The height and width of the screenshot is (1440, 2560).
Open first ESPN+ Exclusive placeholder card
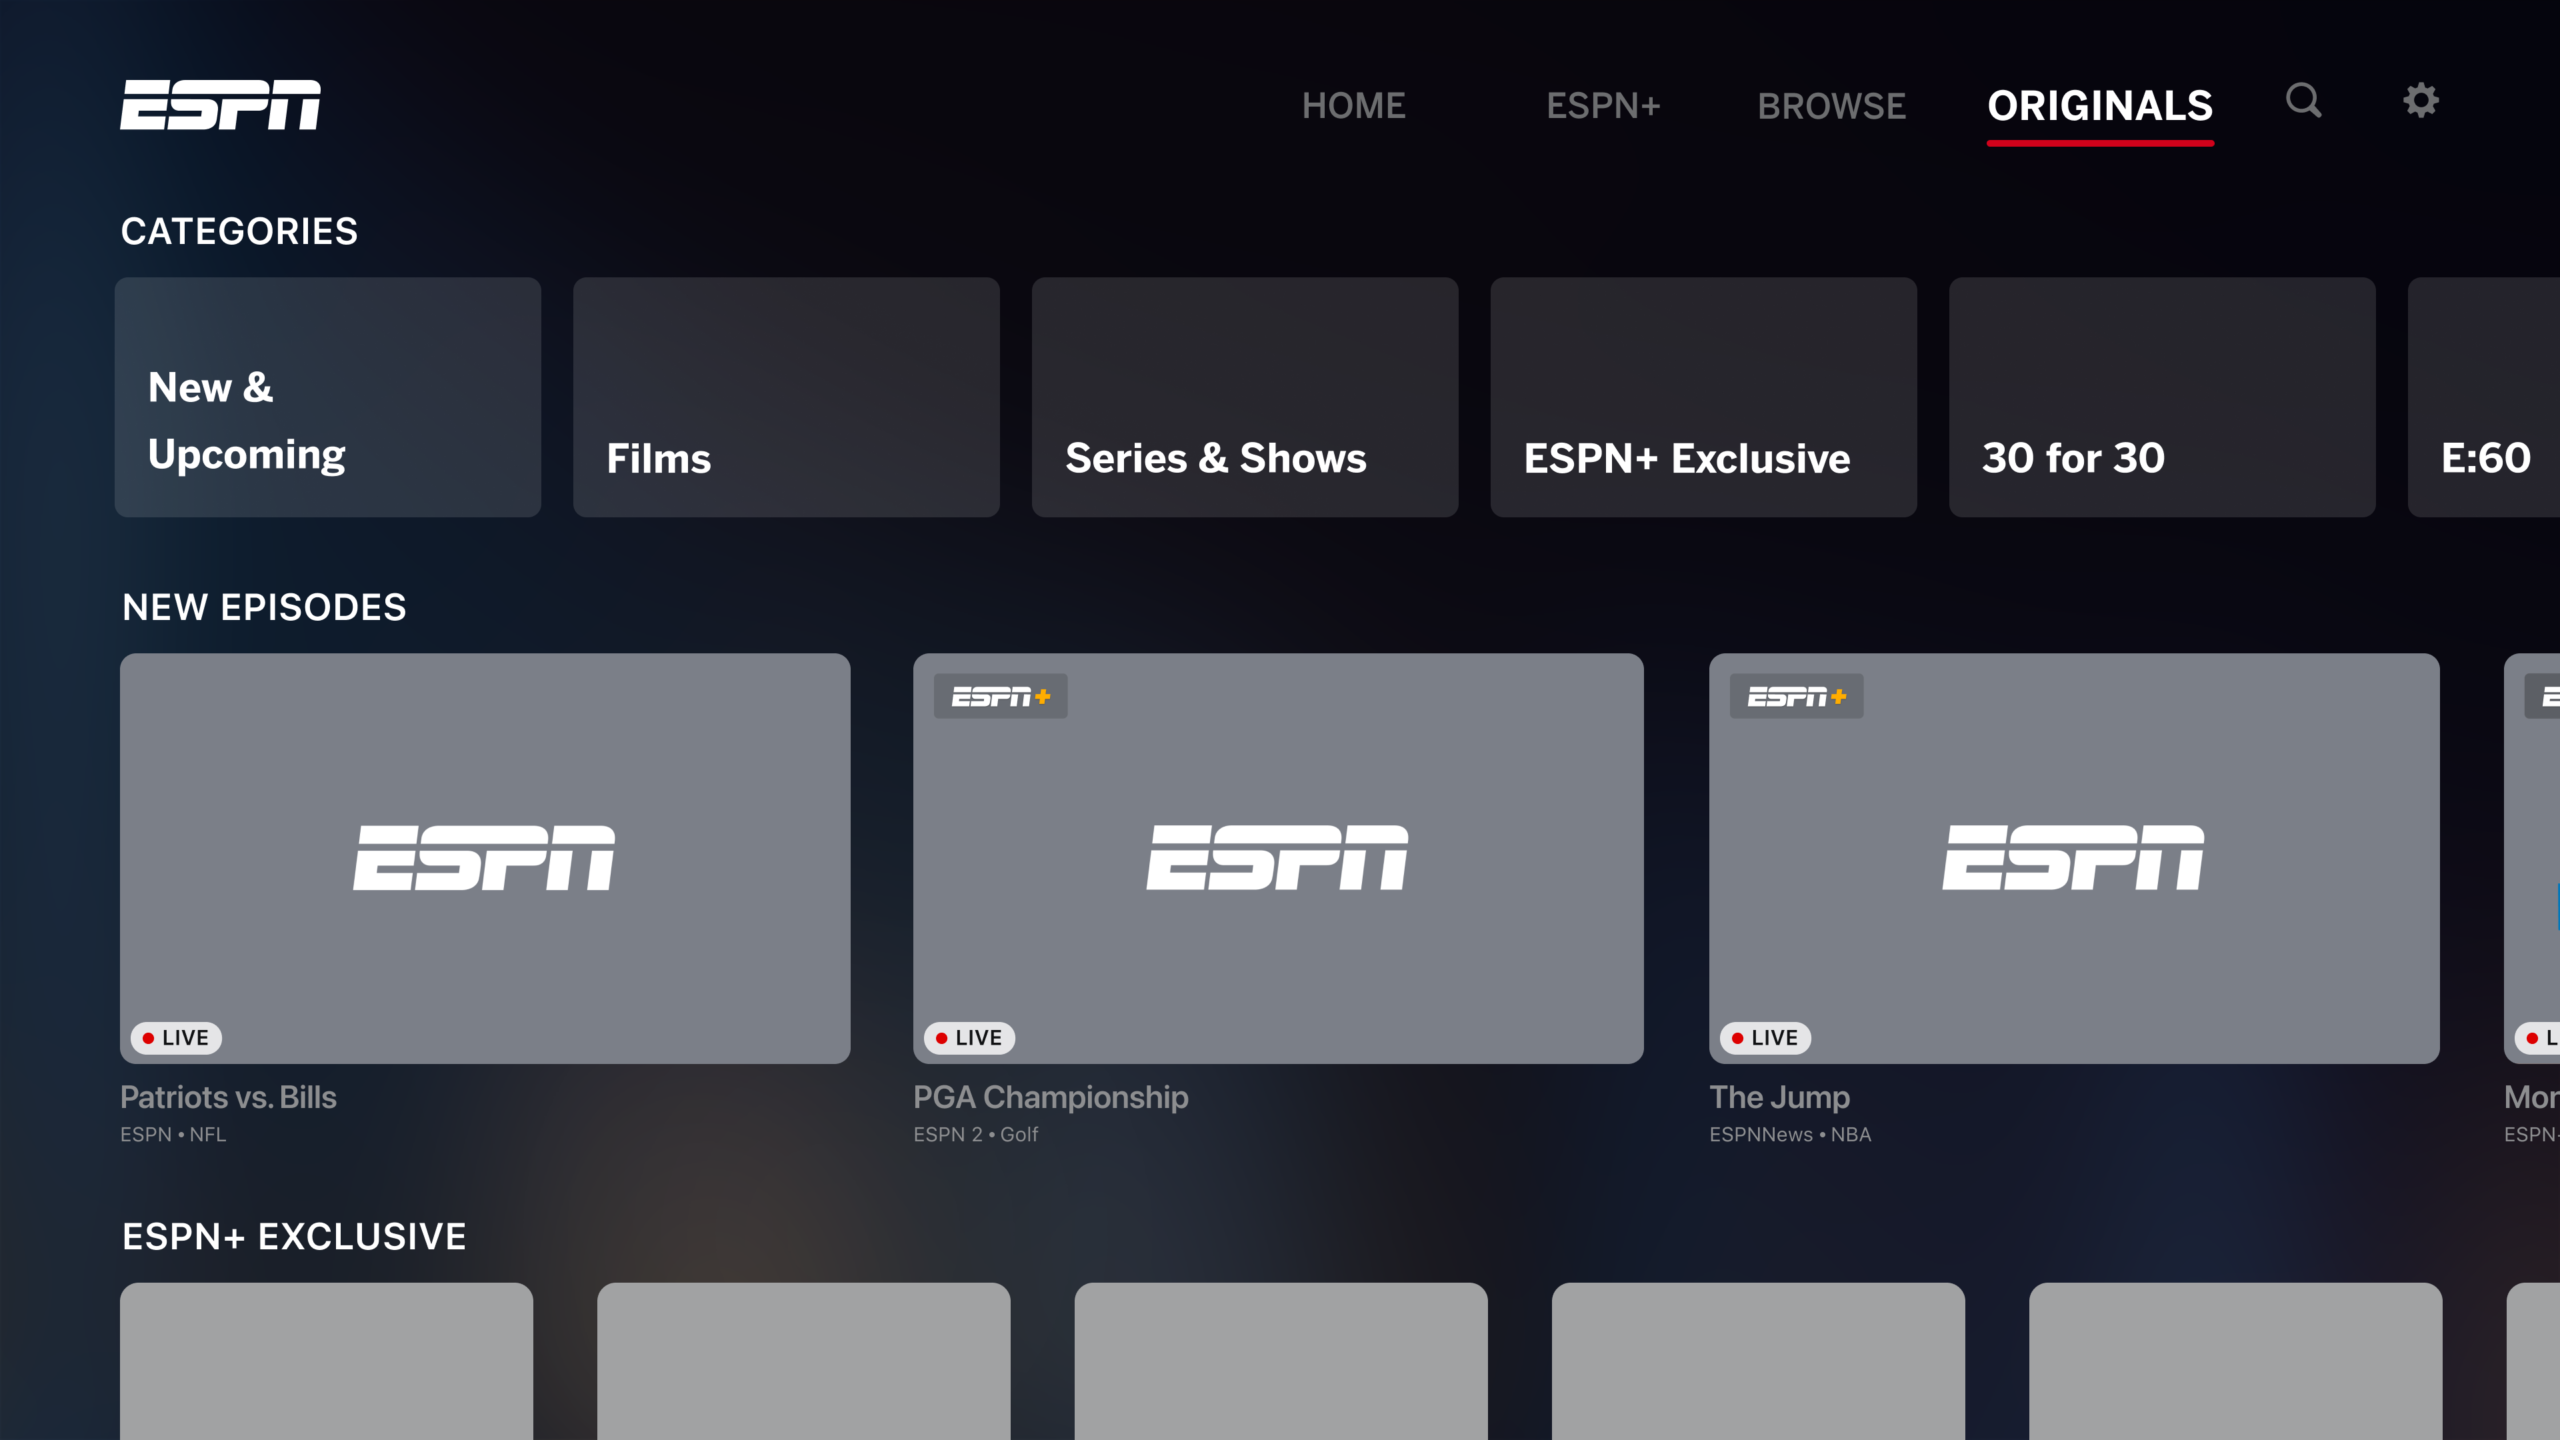pyautogui.click(x=326, y=1361)
